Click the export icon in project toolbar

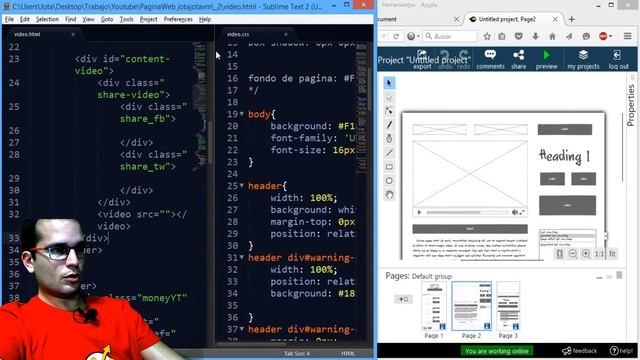[422, 59]
